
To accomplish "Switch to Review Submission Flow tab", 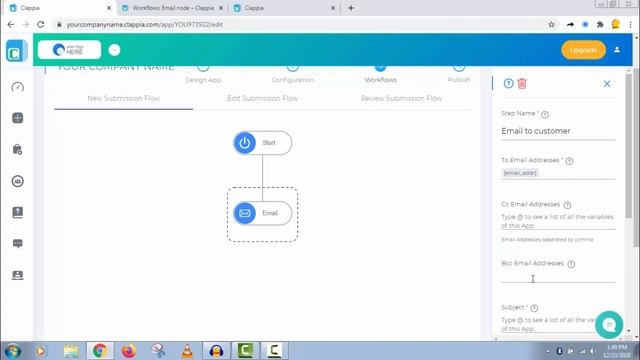I will tap(401, 98).
